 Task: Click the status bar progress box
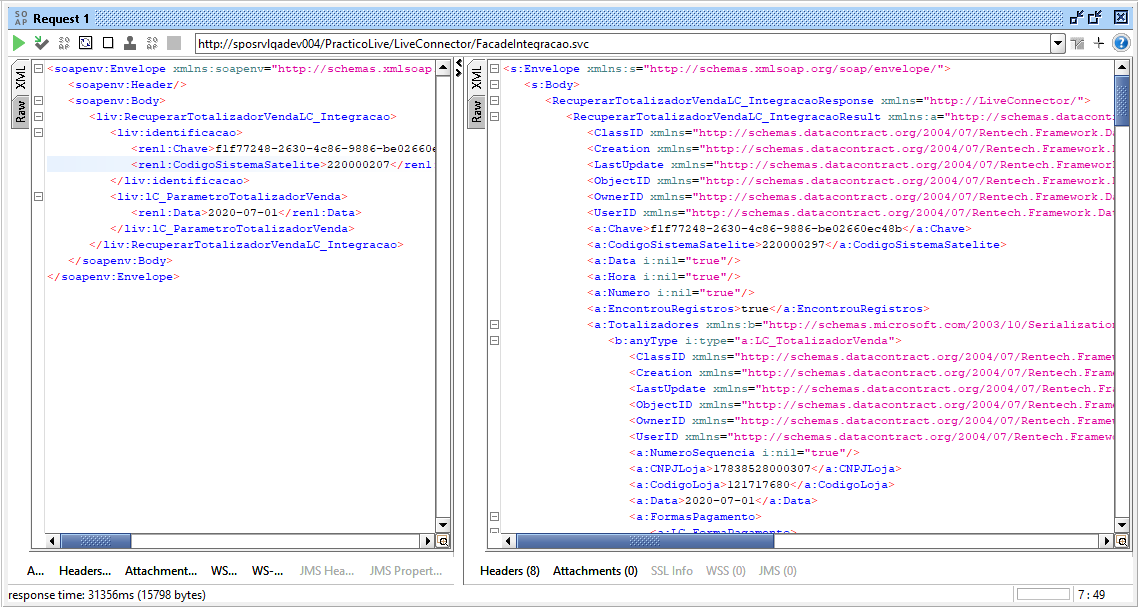[1043, 595]
